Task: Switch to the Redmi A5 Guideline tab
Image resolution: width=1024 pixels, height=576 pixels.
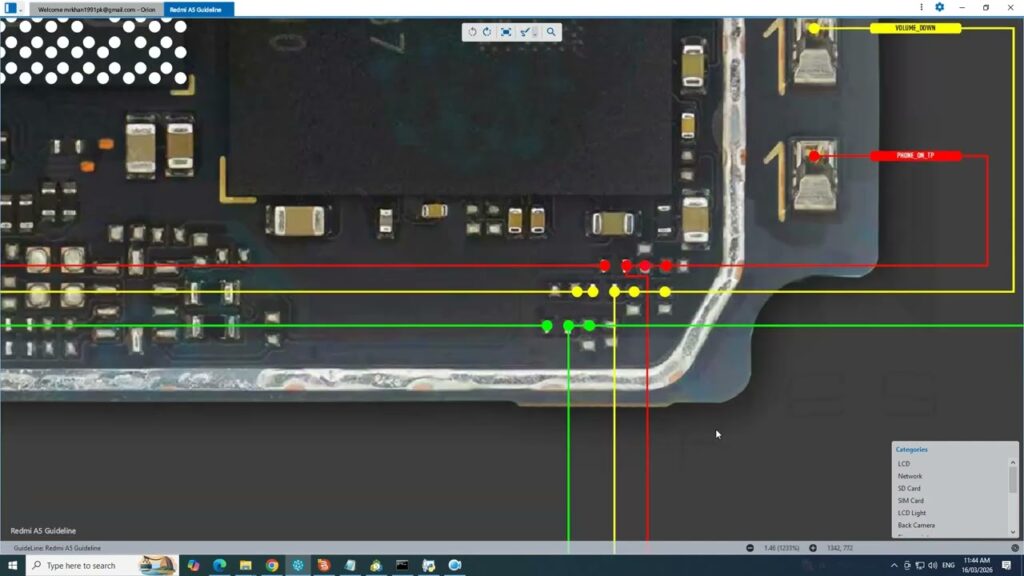Action: pyautogui.click(x=198, y=9)
